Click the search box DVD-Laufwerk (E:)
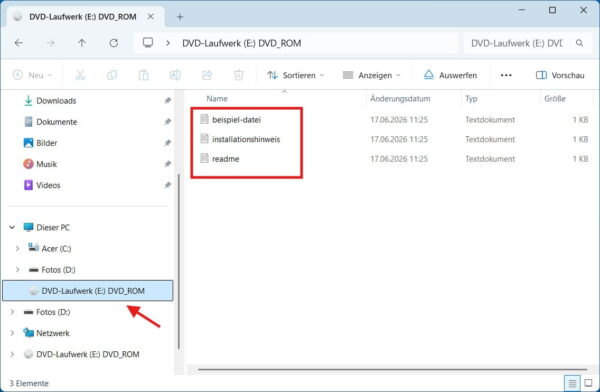The image size is (600, 392). (527, 43)
